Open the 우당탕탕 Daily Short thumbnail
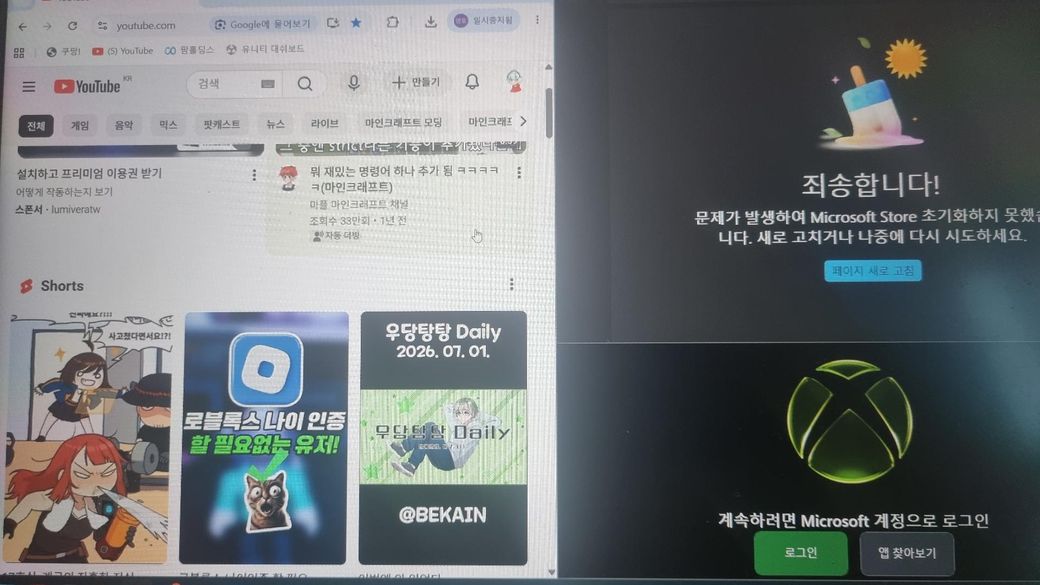The width and height of the screenshot is (1040, 585). click(443, 438)
